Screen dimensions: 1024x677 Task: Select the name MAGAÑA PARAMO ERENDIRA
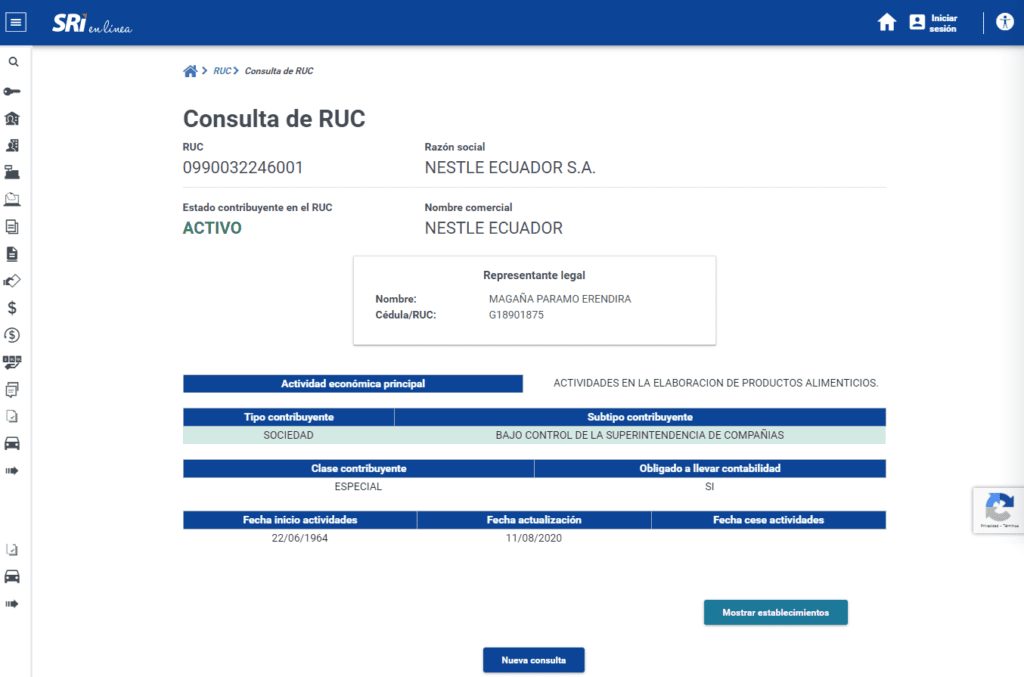(560, 299)
